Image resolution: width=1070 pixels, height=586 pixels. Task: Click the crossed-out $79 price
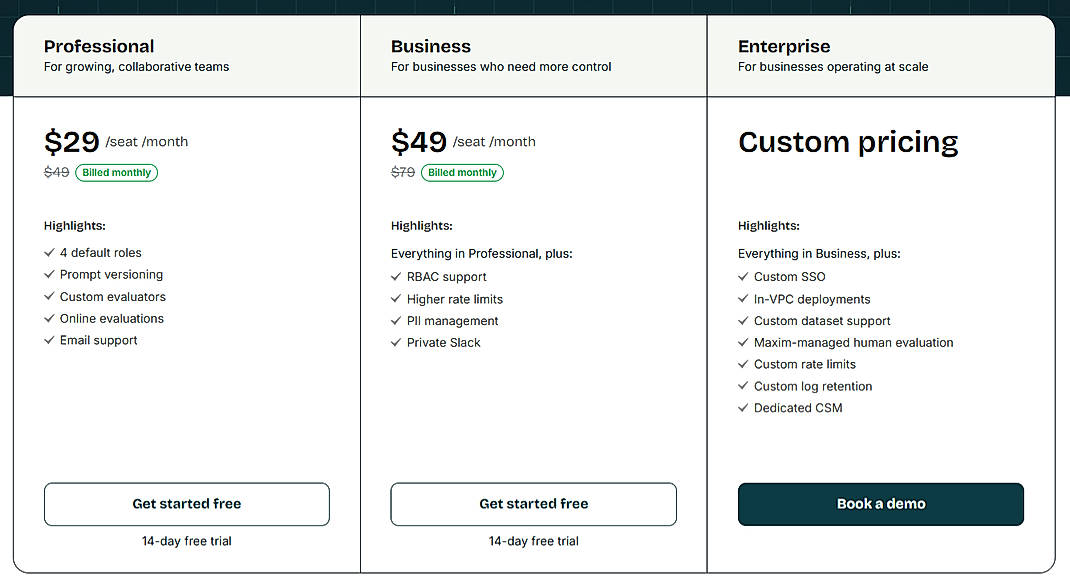coord(403,173)
